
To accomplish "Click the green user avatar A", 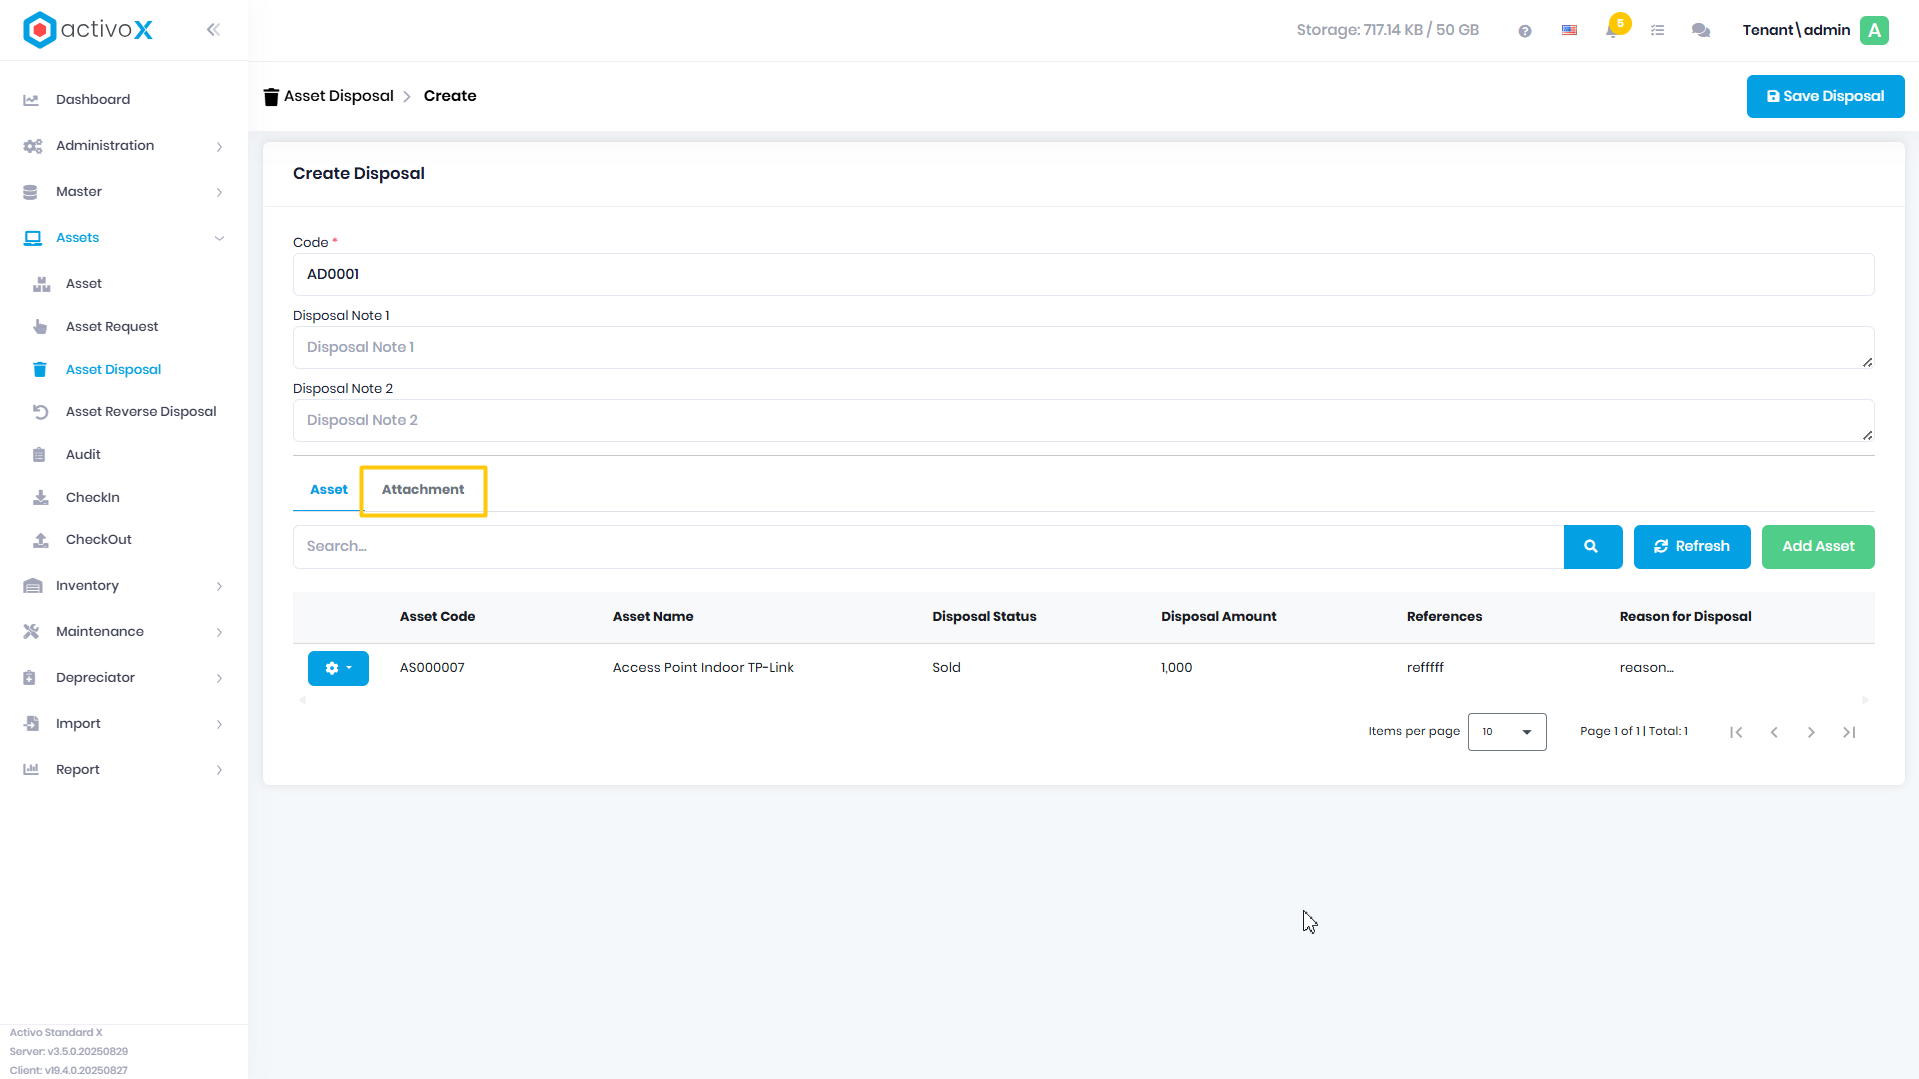I will [1875, 30].
